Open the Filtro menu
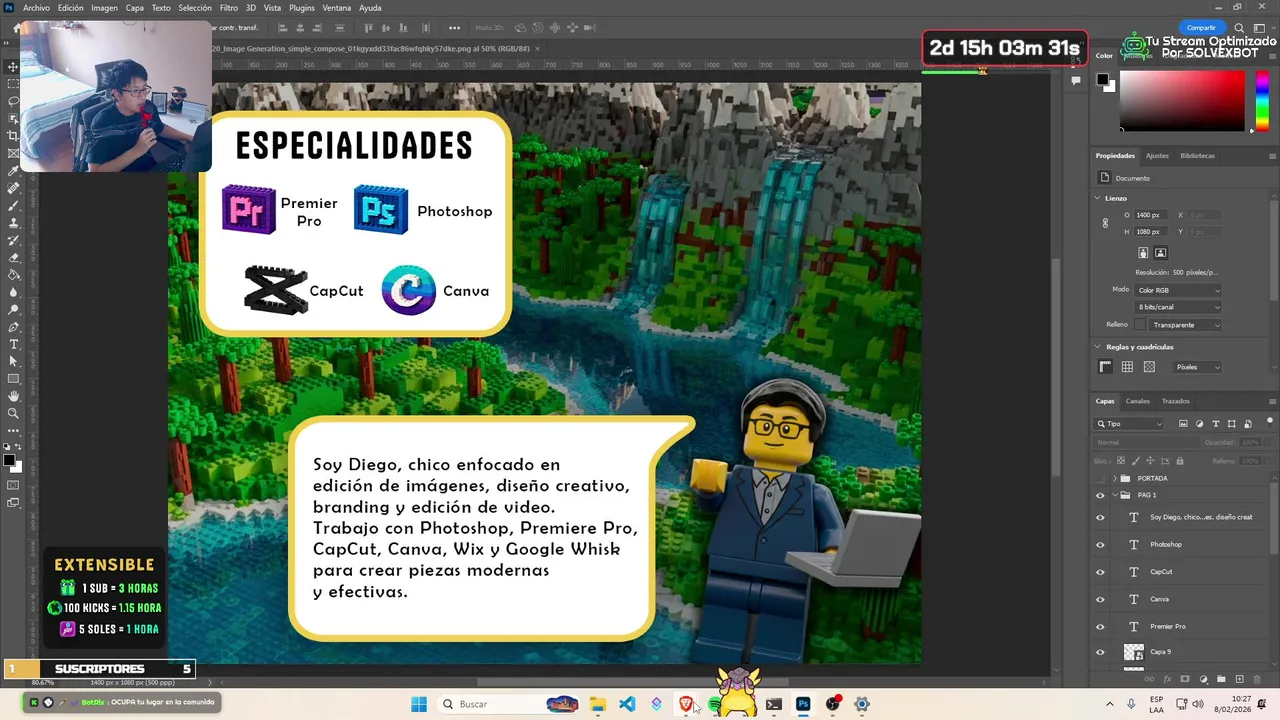The width and height of the screenshot is (1280, 720). 228,7
